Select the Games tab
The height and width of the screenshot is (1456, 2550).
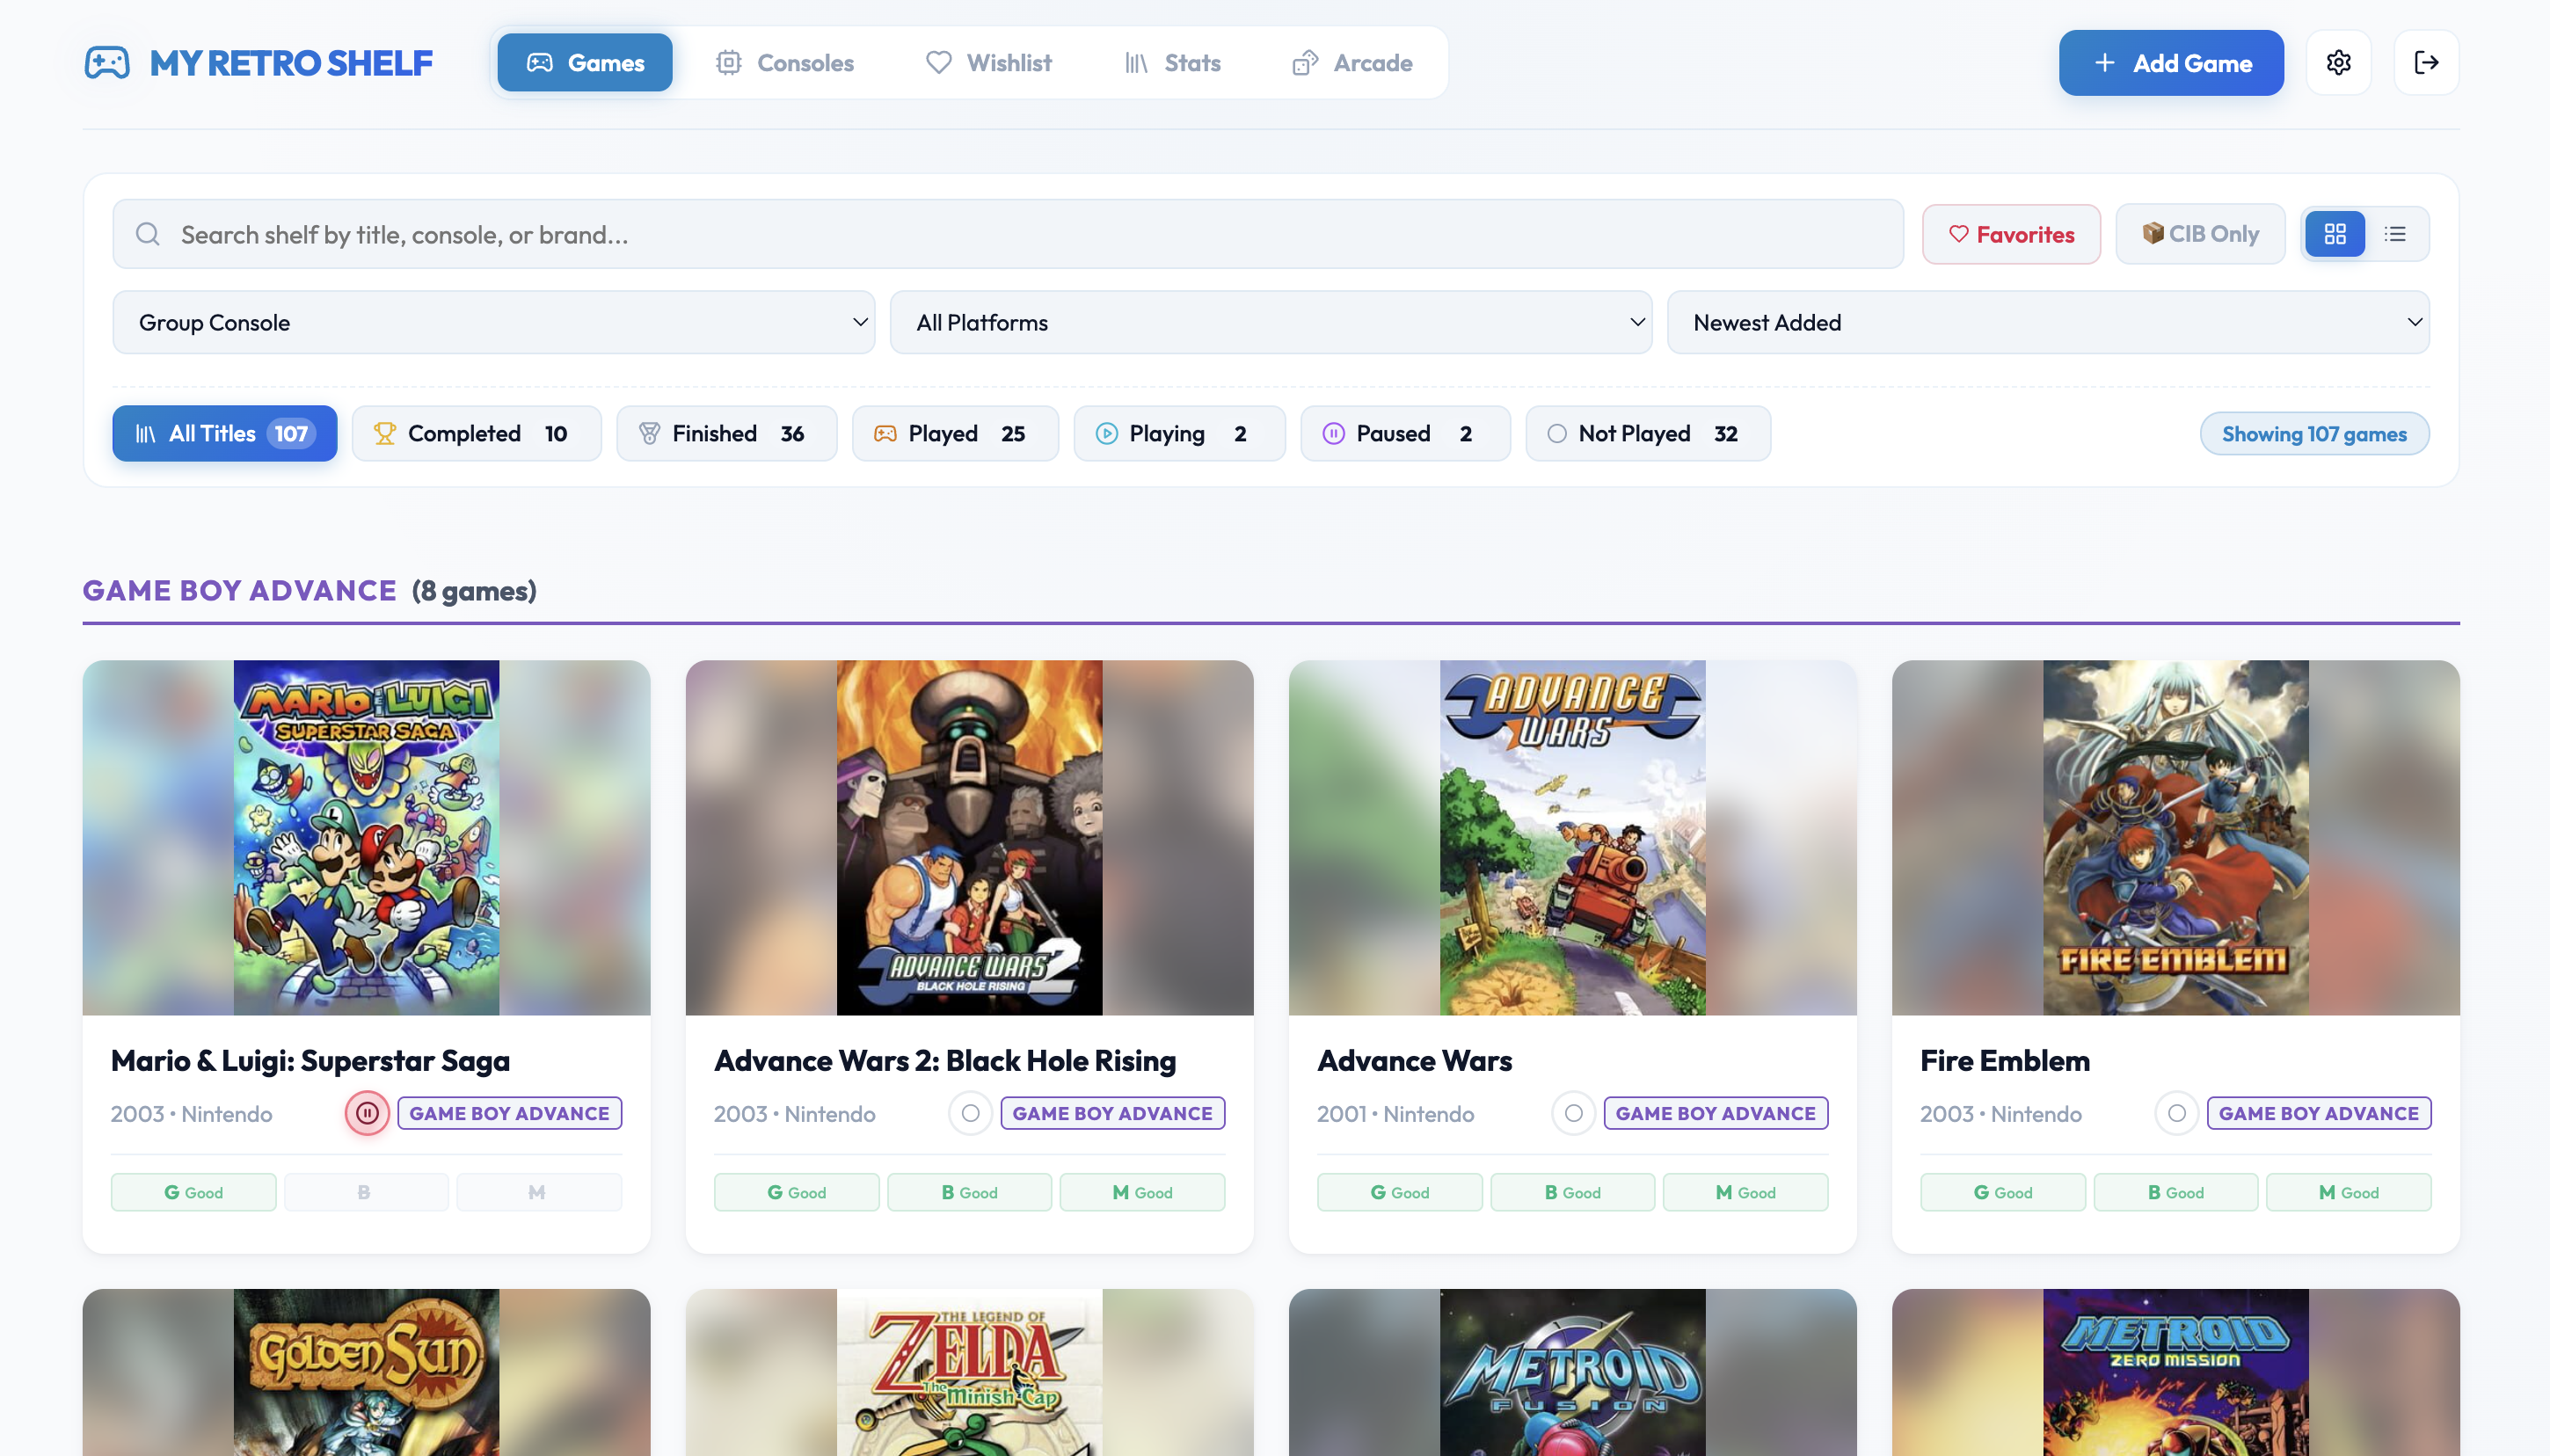[x=585, y=63]
